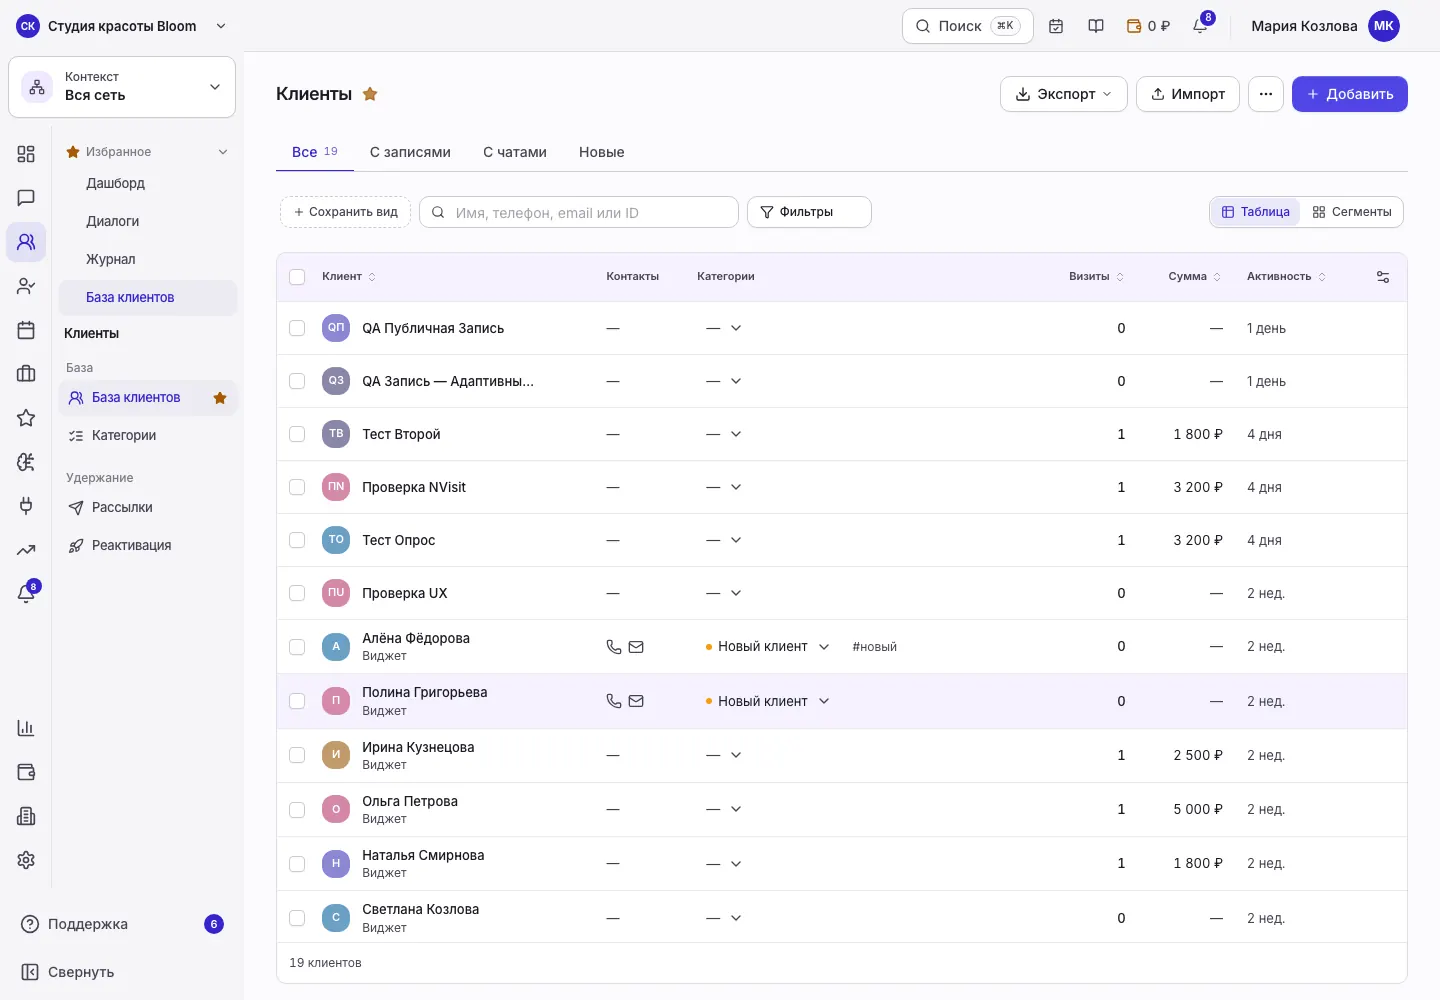Open the book documentation icon in top bar
This screenshot has height=1000, width=1440.
point(1096,26)
